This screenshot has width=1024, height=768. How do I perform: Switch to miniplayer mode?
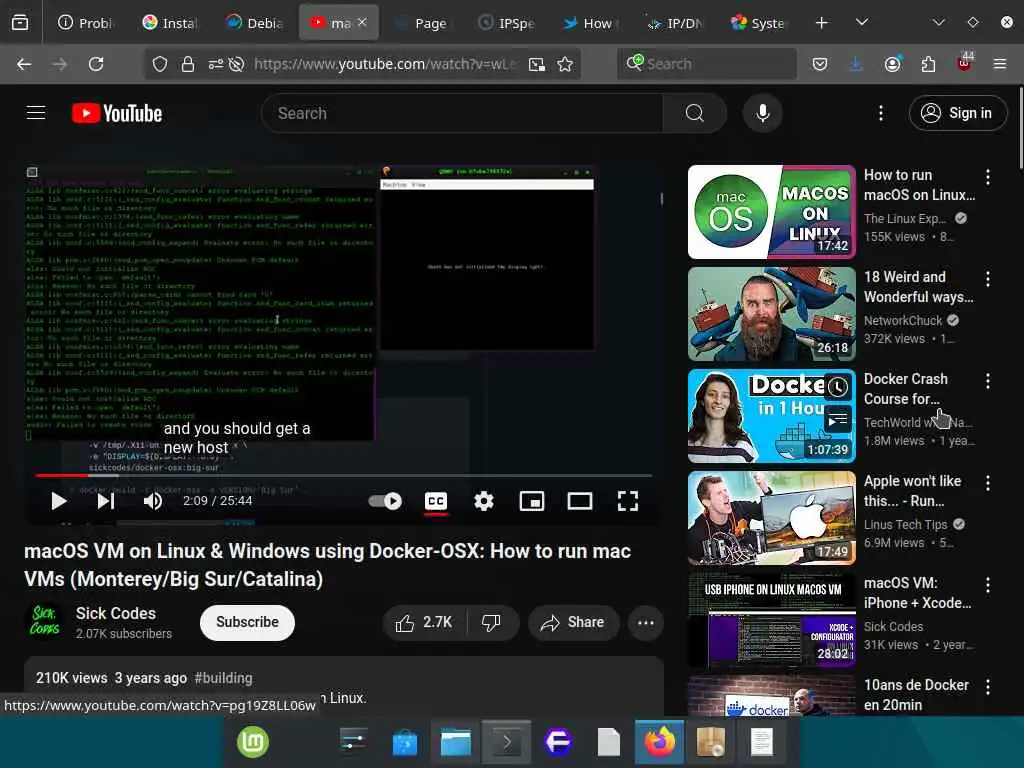tap(532, 501)
